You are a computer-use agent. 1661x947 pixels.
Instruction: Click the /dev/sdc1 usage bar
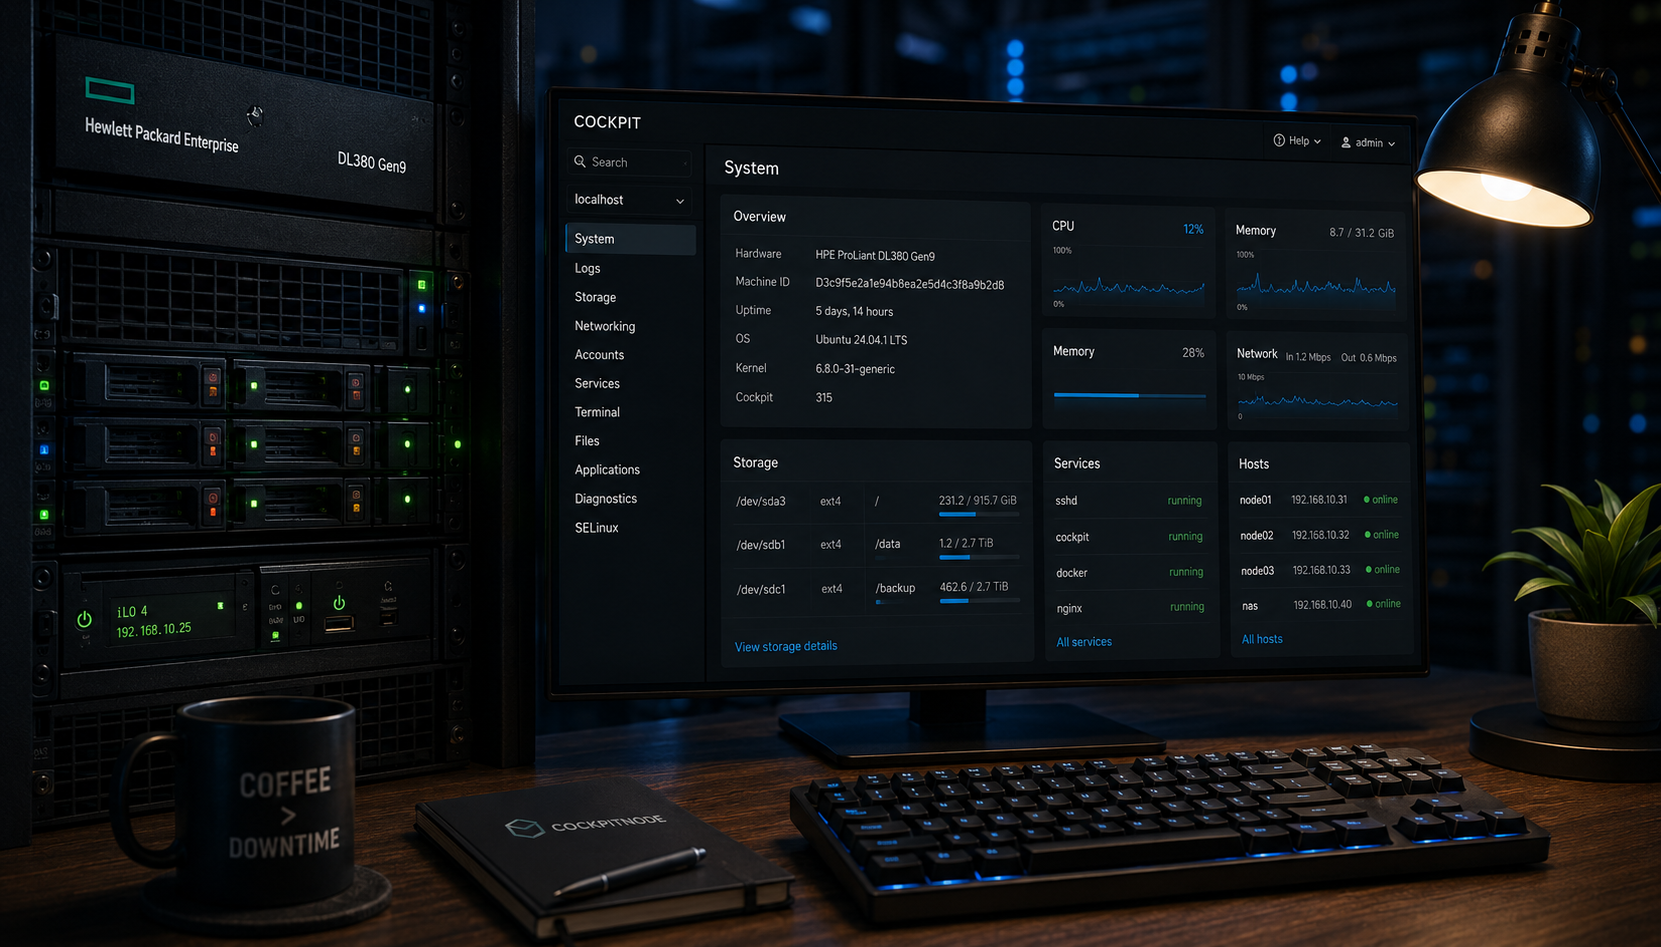pos(980,601)
